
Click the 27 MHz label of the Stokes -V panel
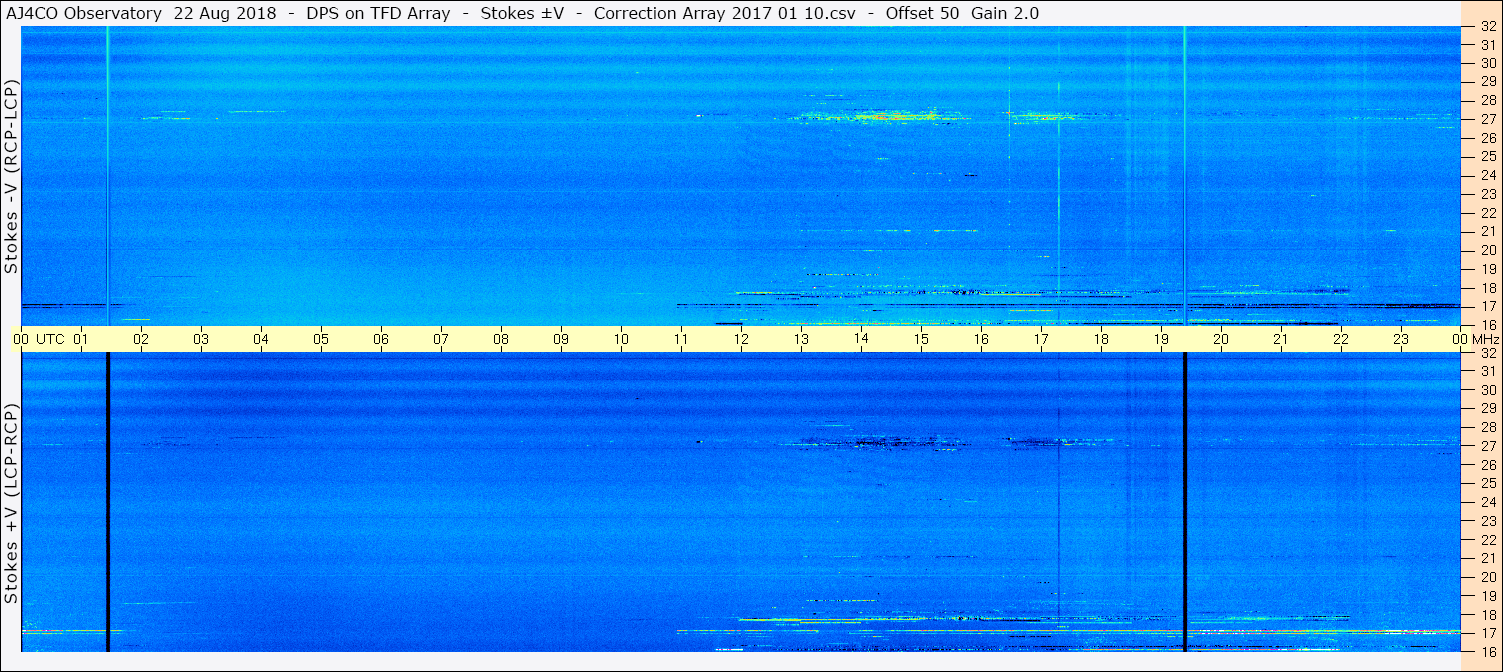pos(1488,119)
